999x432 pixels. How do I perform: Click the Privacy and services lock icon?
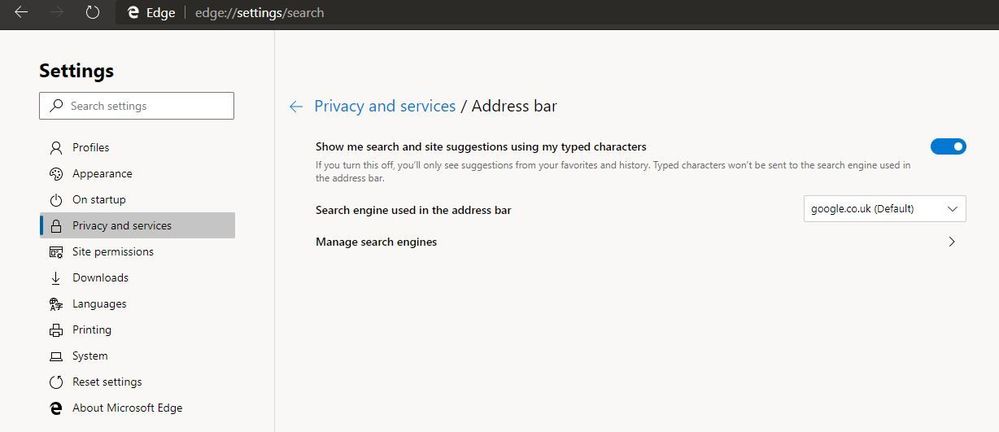(x=56, y=226)
